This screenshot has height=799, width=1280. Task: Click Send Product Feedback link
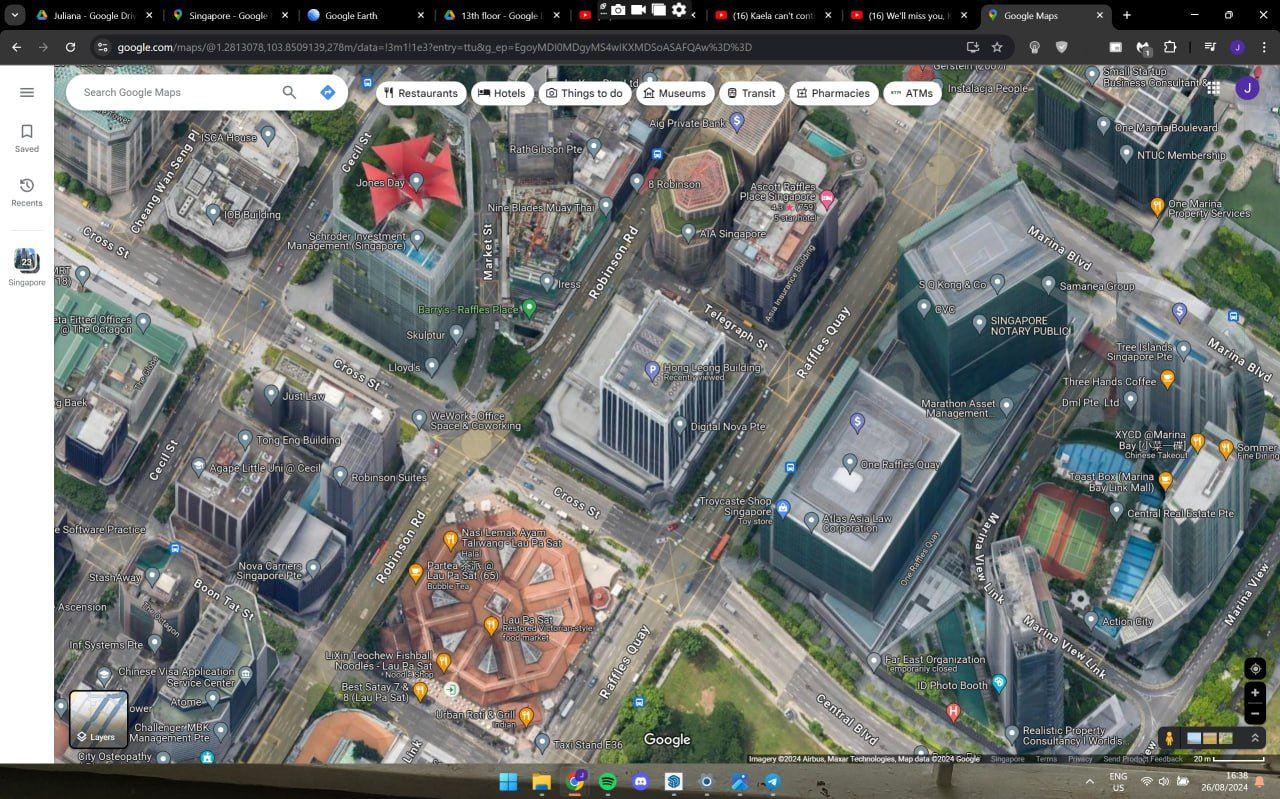coord(1142,759)
